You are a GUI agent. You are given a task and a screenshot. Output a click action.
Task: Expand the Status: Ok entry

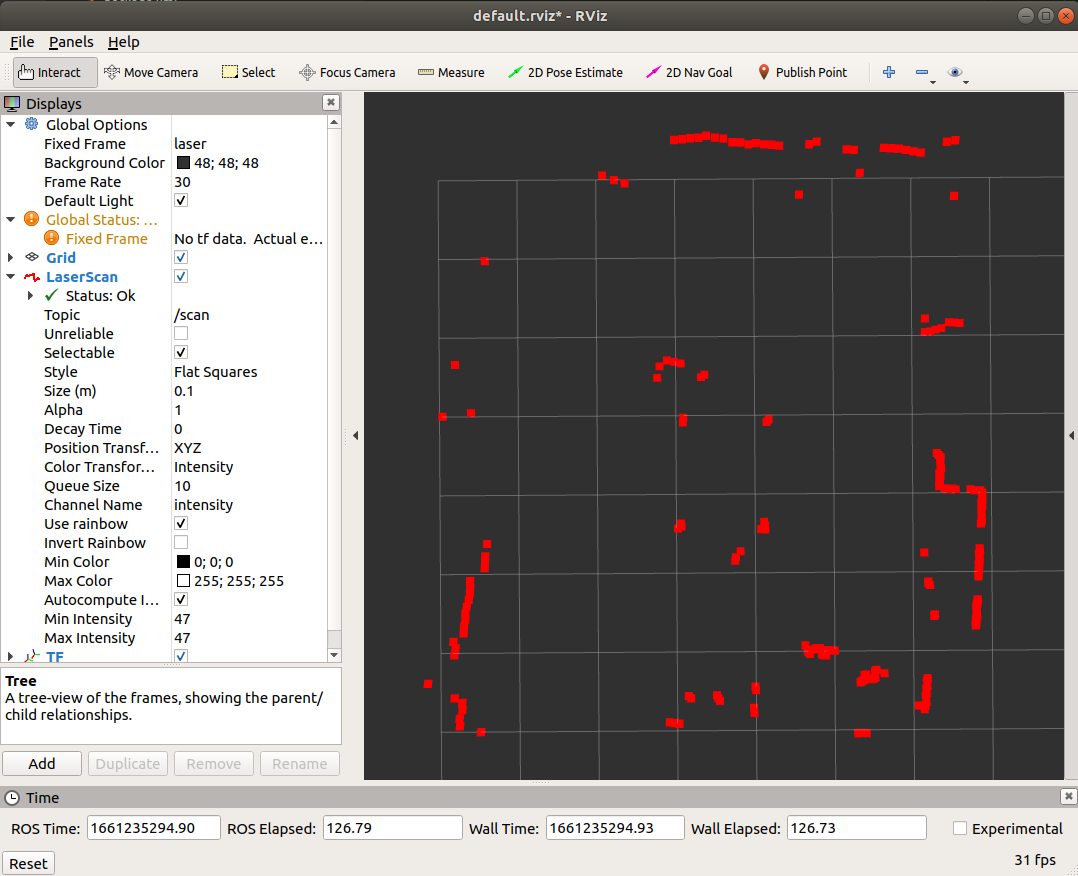pyautogui.click(x=31, y=296)
